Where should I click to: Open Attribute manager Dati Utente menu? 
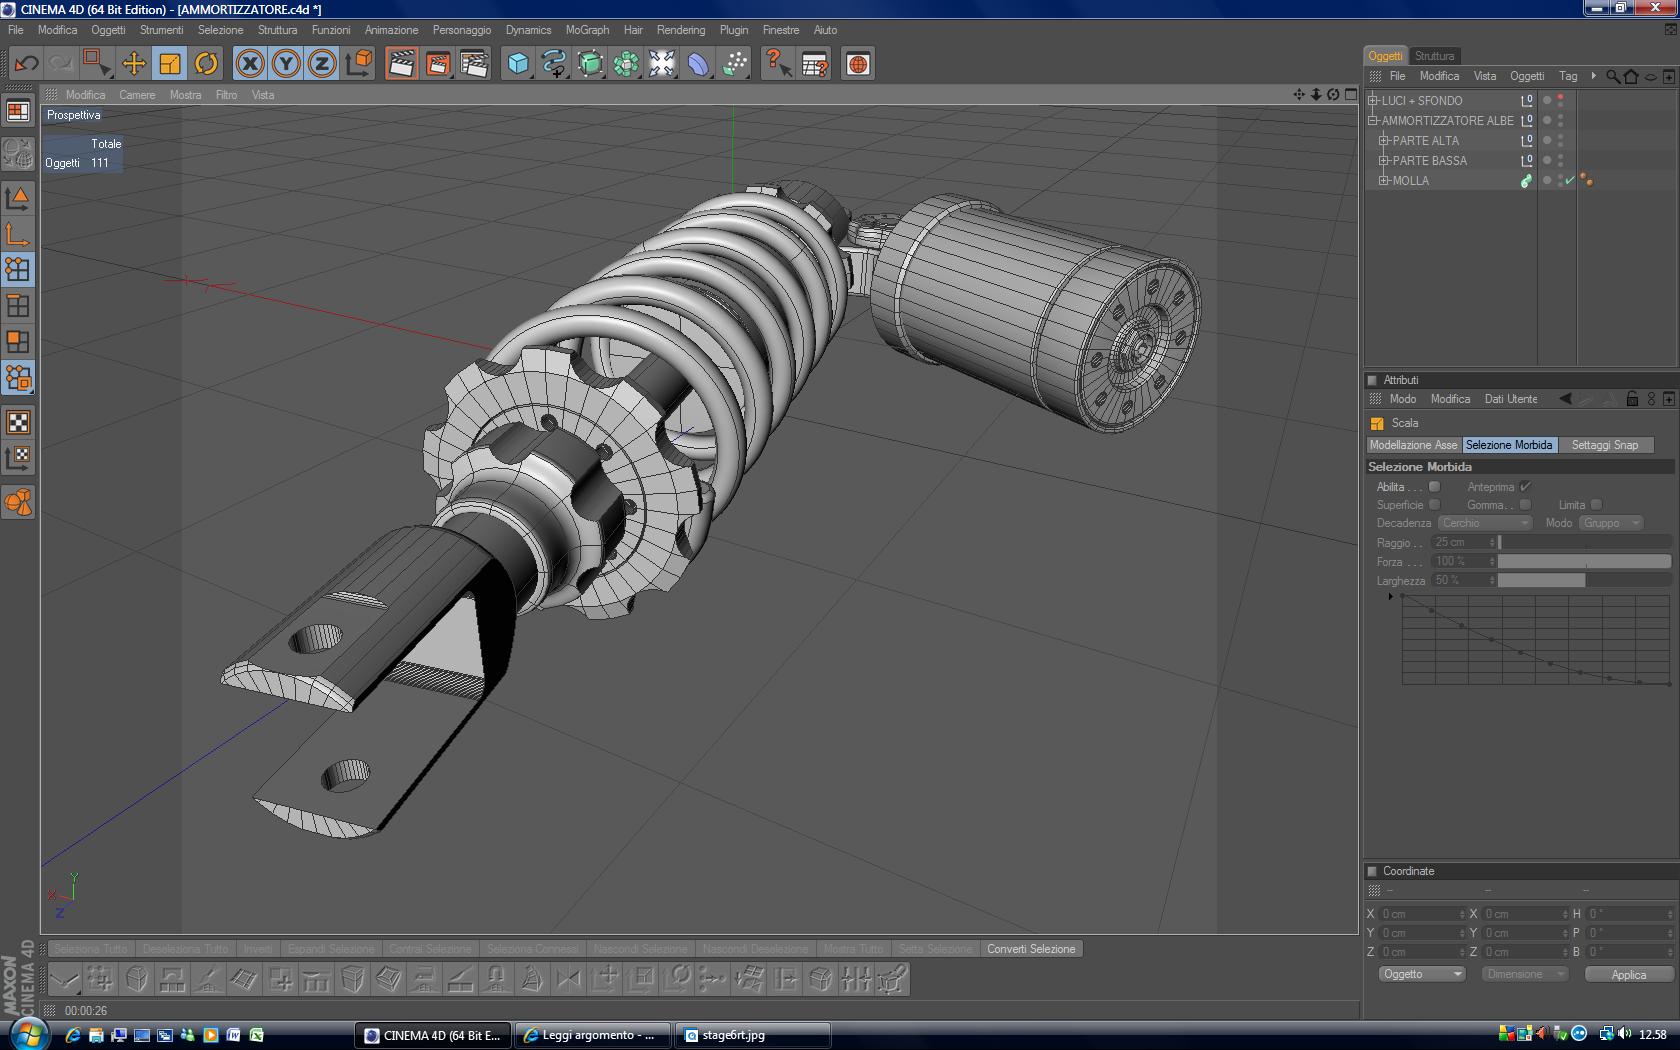(x=1510, y=399)
